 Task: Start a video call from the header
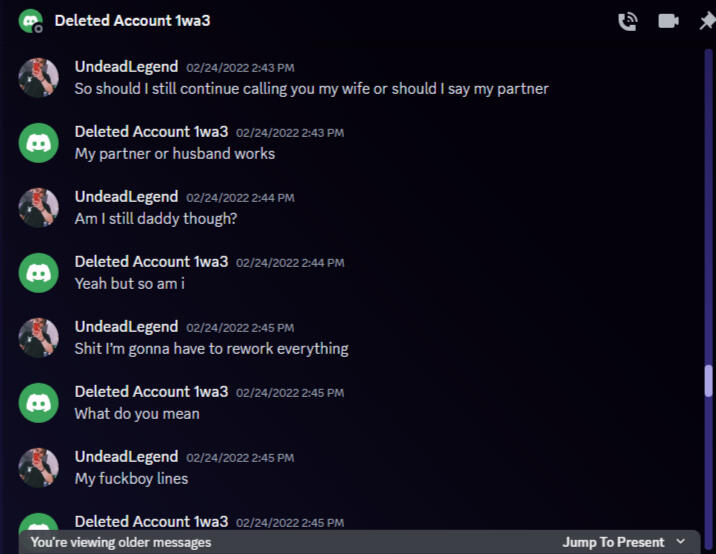[668, 21]
